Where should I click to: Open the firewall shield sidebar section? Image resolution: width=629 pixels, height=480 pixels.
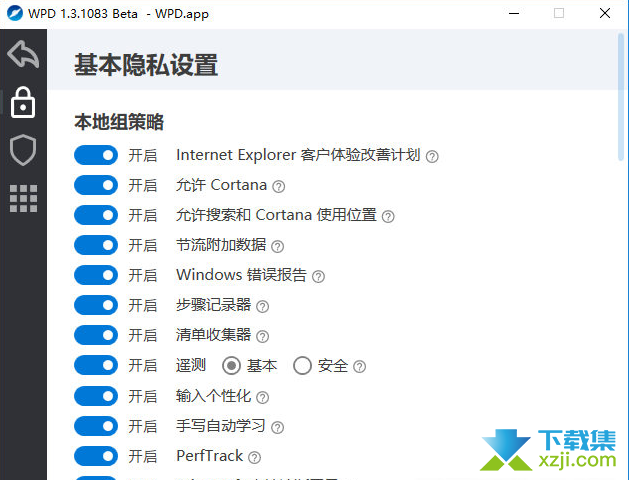[23, 150]
